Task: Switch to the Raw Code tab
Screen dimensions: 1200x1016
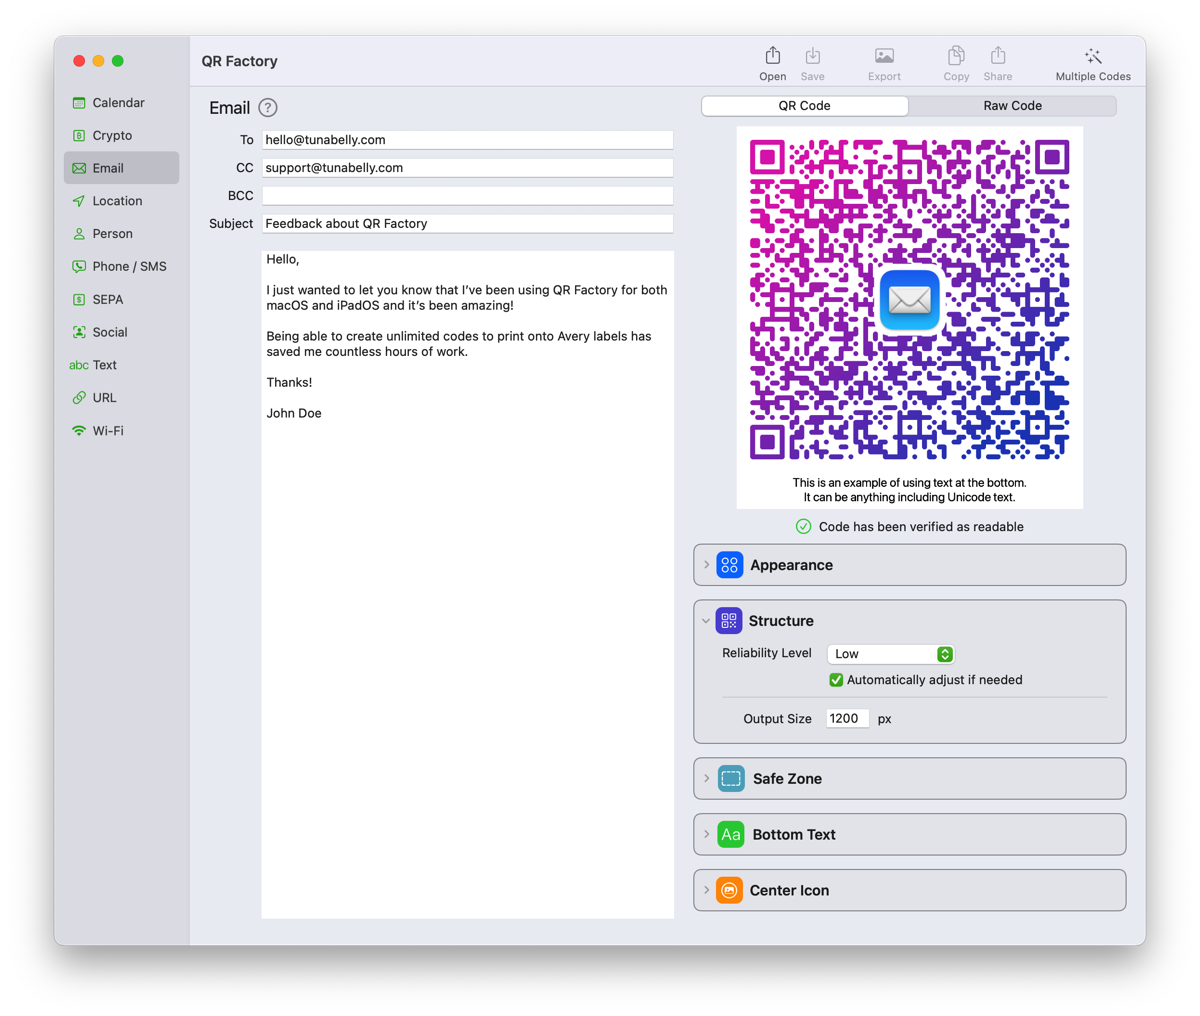Action: tap(1012, 105)
